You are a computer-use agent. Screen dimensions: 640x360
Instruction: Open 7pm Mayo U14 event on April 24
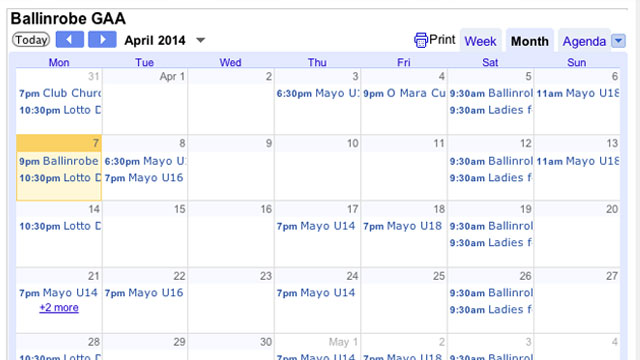click(316, 293)
